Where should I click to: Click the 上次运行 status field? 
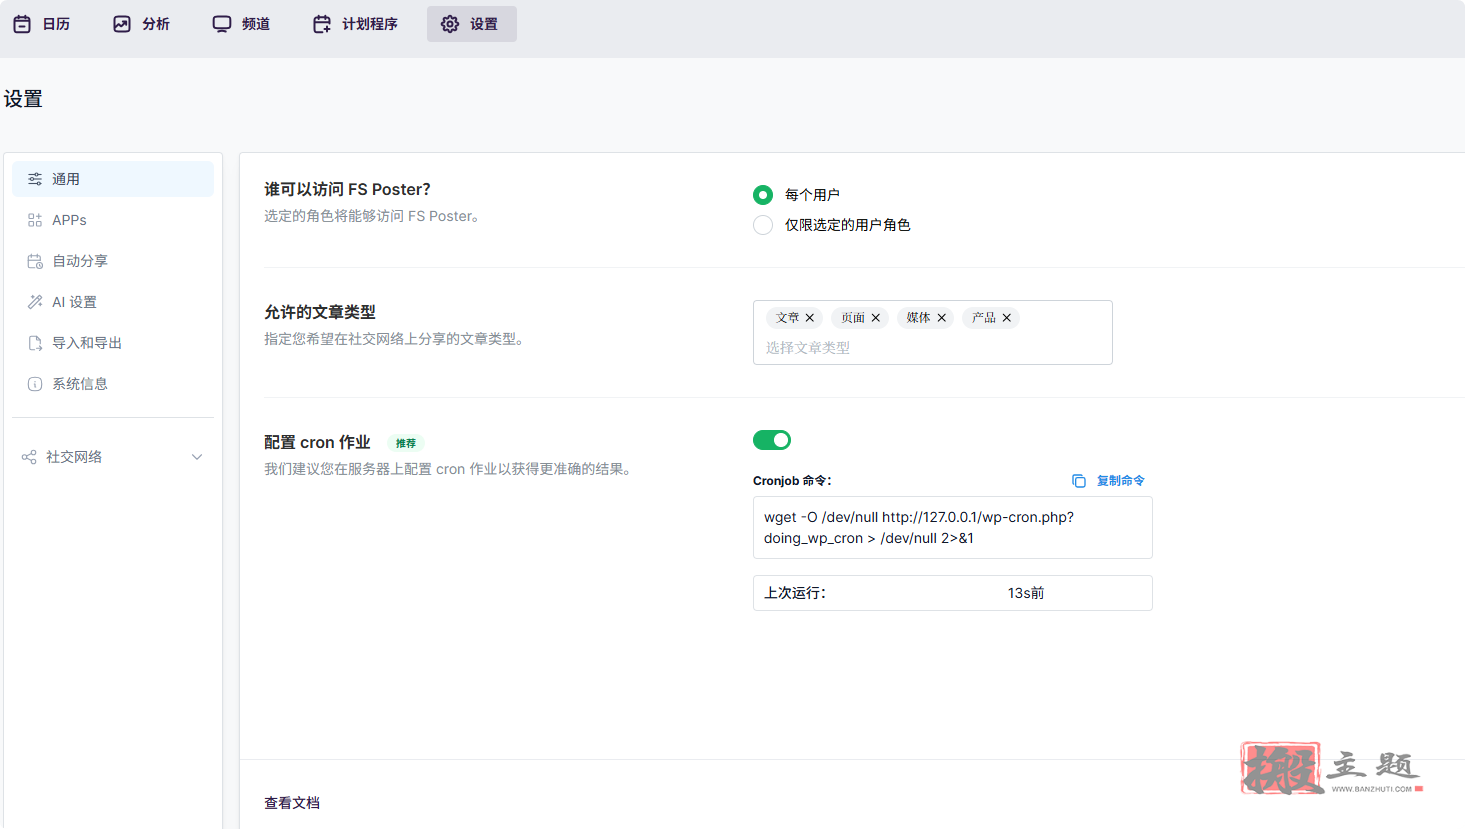pyautogui.click(x=953, y=593)
